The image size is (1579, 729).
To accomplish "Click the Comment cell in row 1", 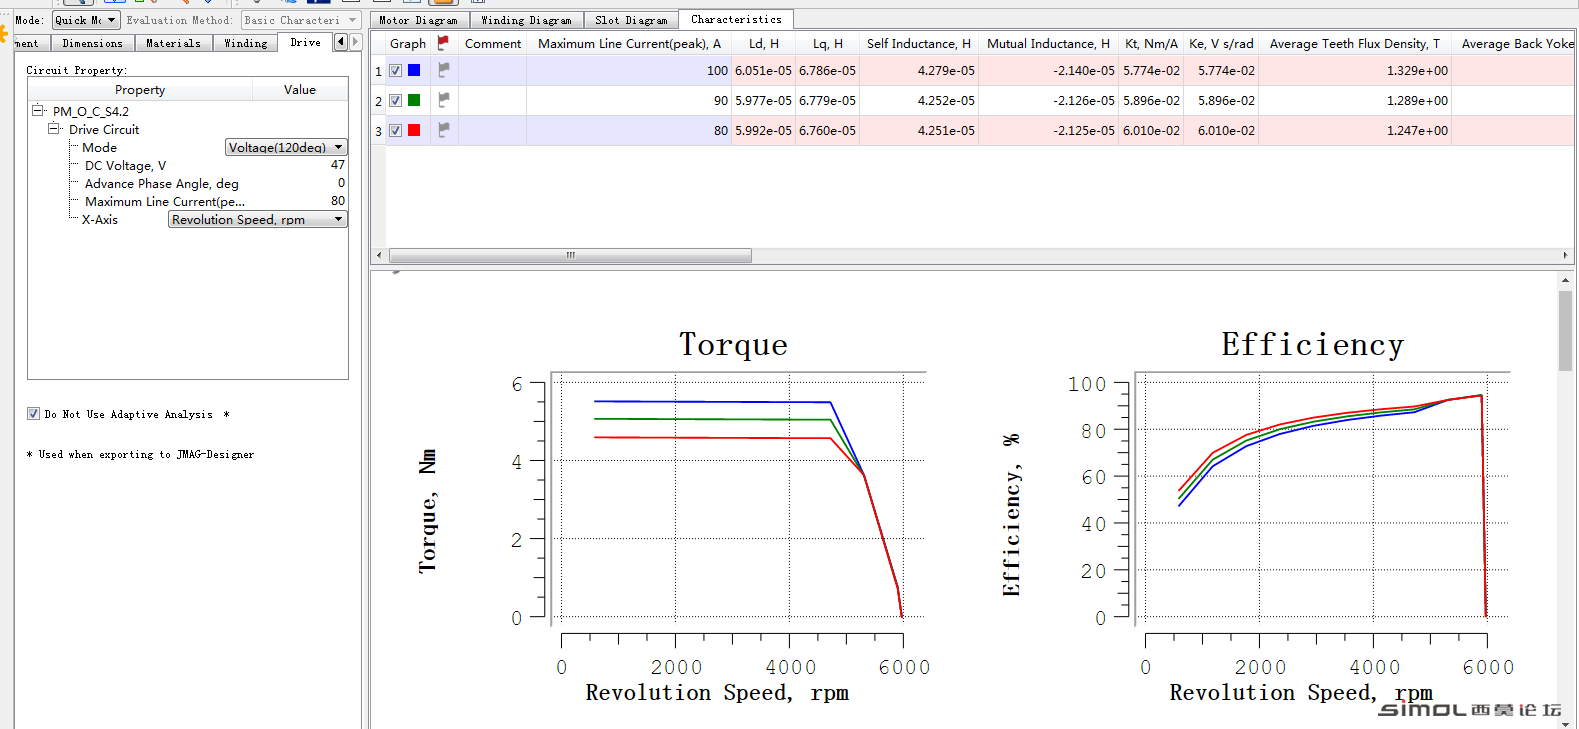I will tap(493, 70).
